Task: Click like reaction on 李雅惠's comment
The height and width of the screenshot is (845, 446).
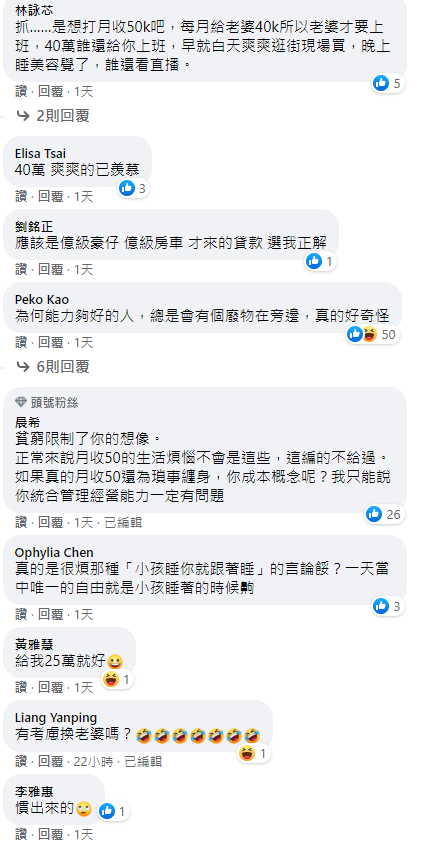Action: pos(114,811)
